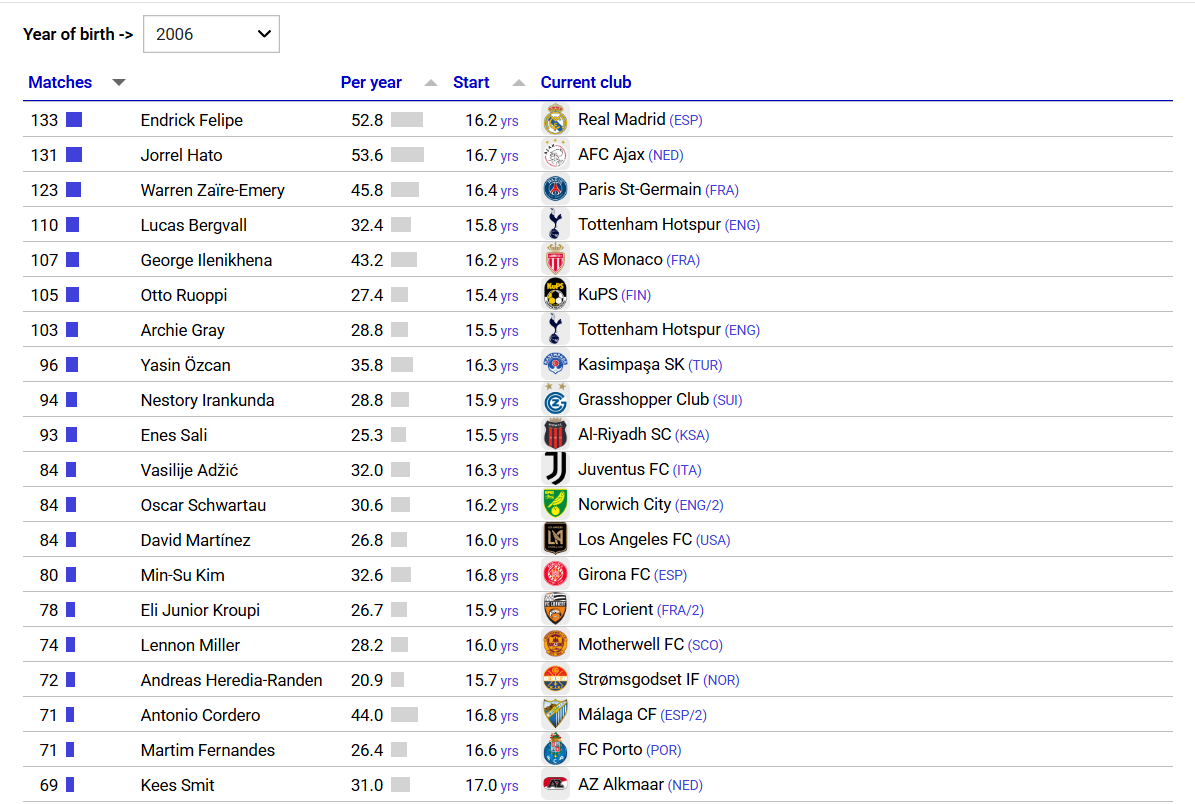Click Tottenham crest in Archie Gray row

click(x=556, y=330)
